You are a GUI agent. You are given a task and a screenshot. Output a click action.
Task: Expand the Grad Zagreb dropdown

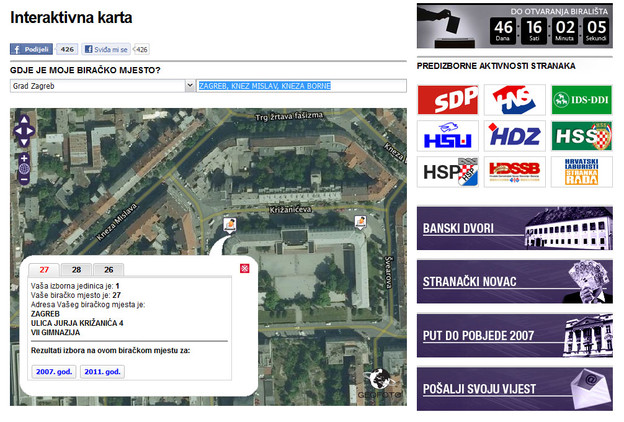[x=190, y=86]
